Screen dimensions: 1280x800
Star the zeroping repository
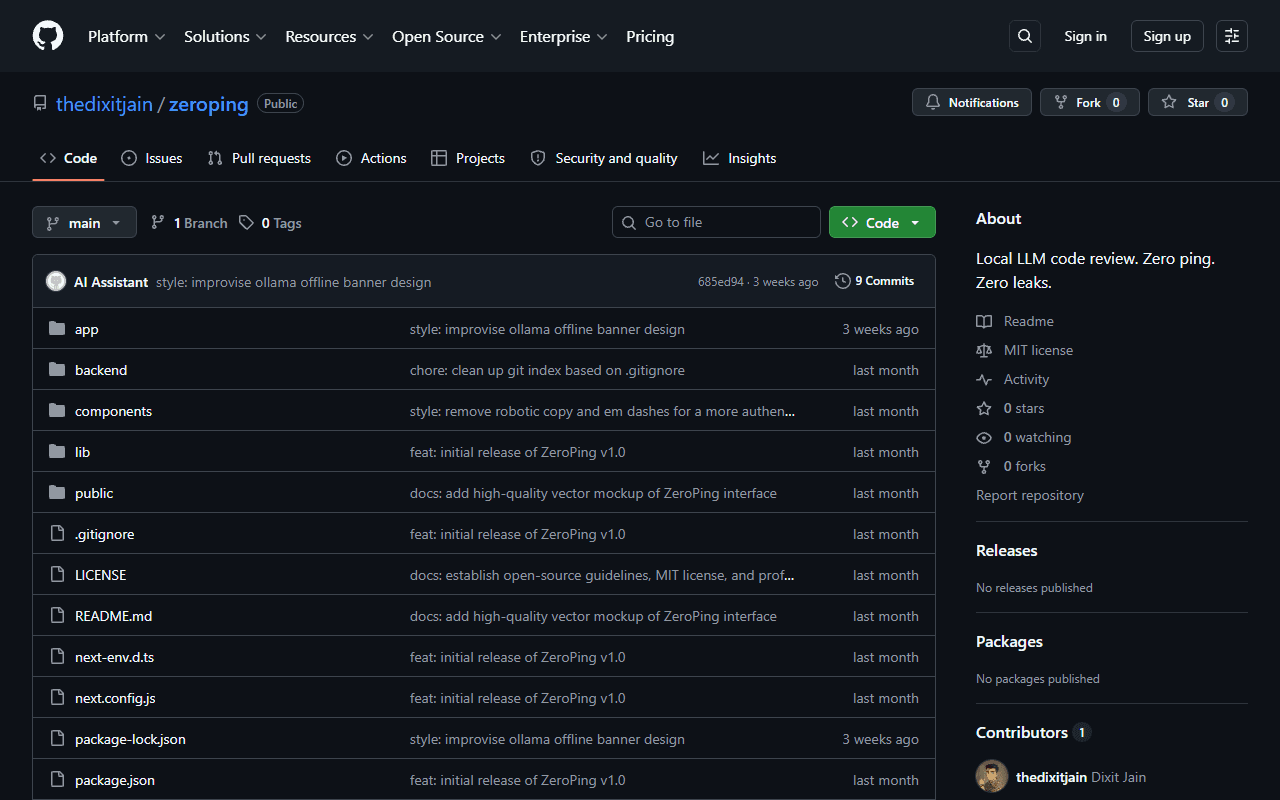pyautogui.click(x=1198, y=102)
